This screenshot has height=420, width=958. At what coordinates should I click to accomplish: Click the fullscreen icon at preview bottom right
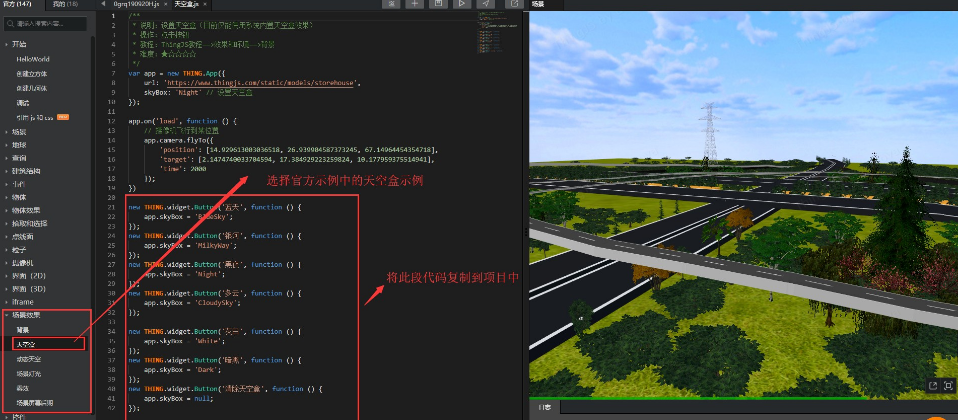[x=948, y=385]
